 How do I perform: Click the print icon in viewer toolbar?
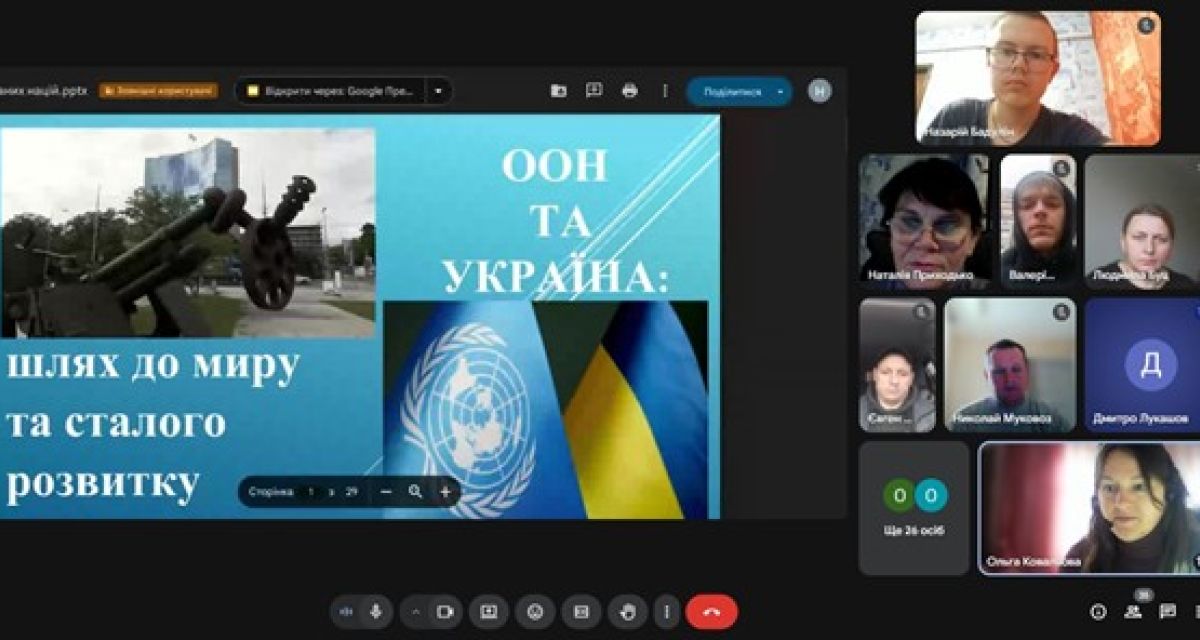click(x=629, y=91)
